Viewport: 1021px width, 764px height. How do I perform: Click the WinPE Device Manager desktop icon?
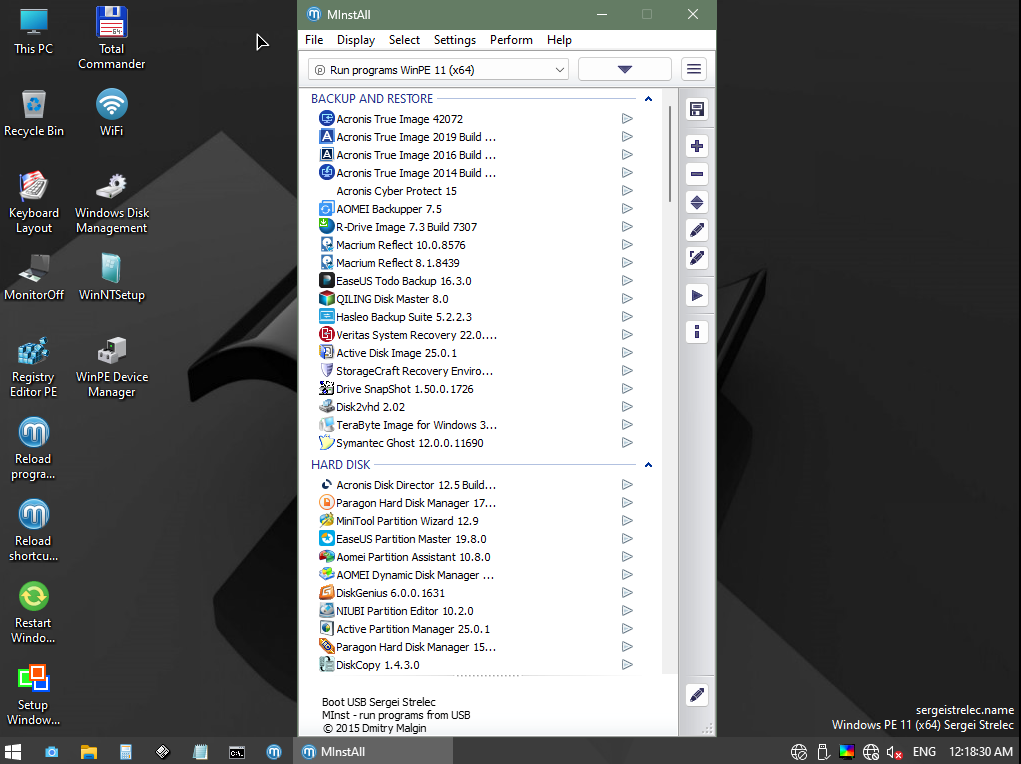pos(111,367)
